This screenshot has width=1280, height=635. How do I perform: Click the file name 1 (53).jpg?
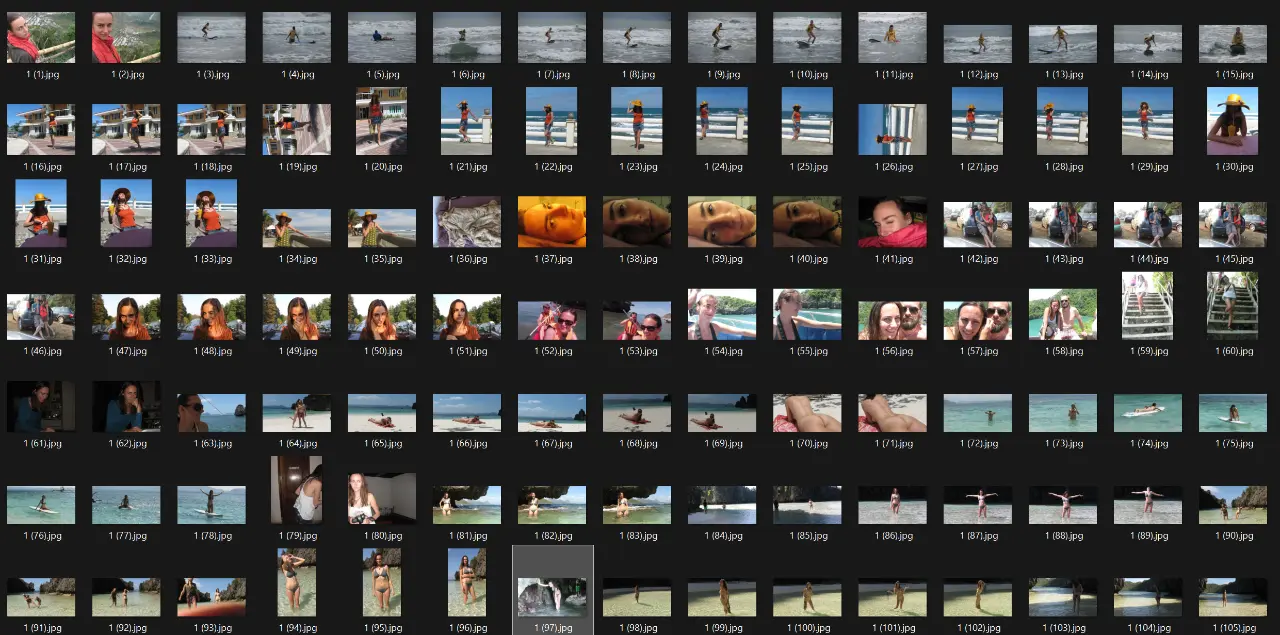pos(637,351)
